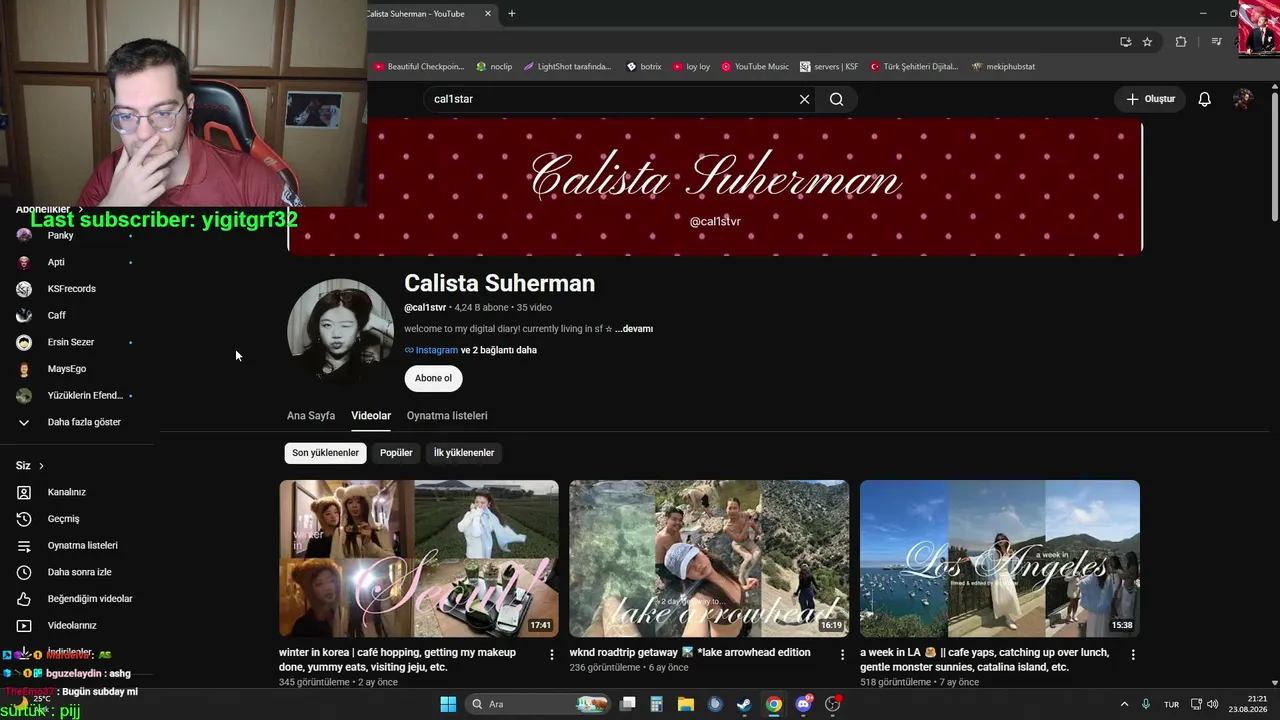Open the YouTube account avatar menu

click(x=1243, y=99)
